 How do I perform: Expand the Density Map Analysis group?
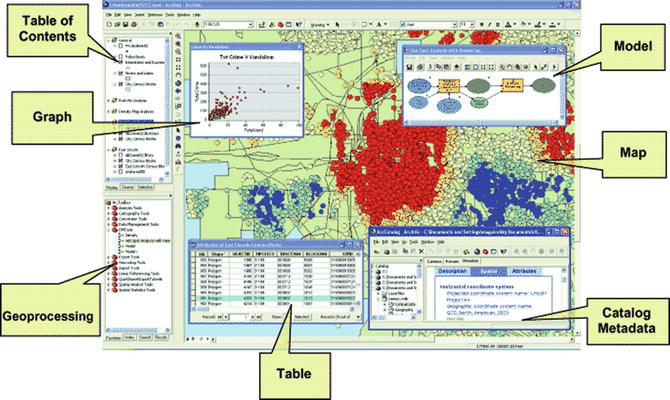[108, 112]
